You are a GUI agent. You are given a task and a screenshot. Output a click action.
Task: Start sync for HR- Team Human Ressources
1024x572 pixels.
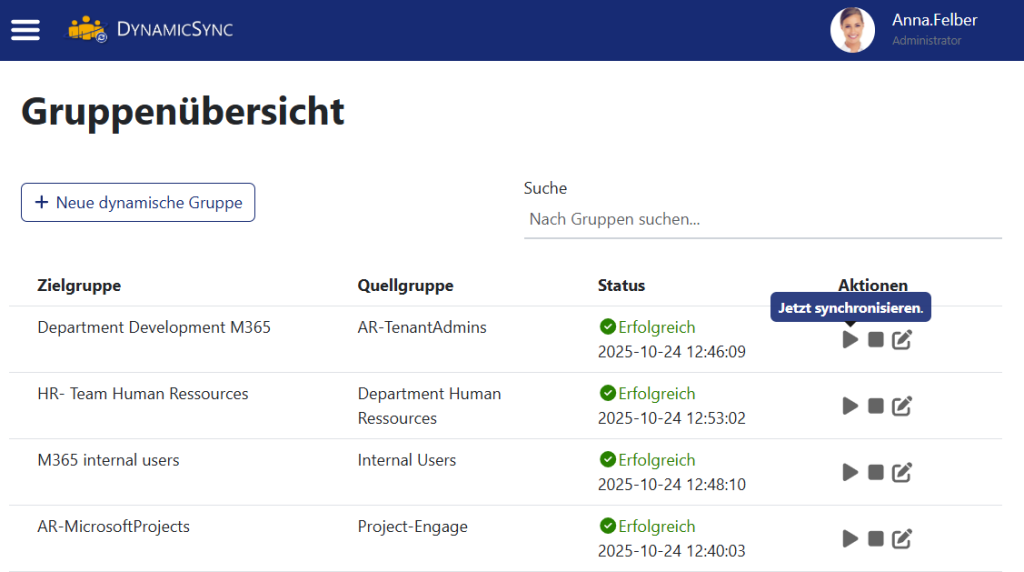click(x=850, y=406)
